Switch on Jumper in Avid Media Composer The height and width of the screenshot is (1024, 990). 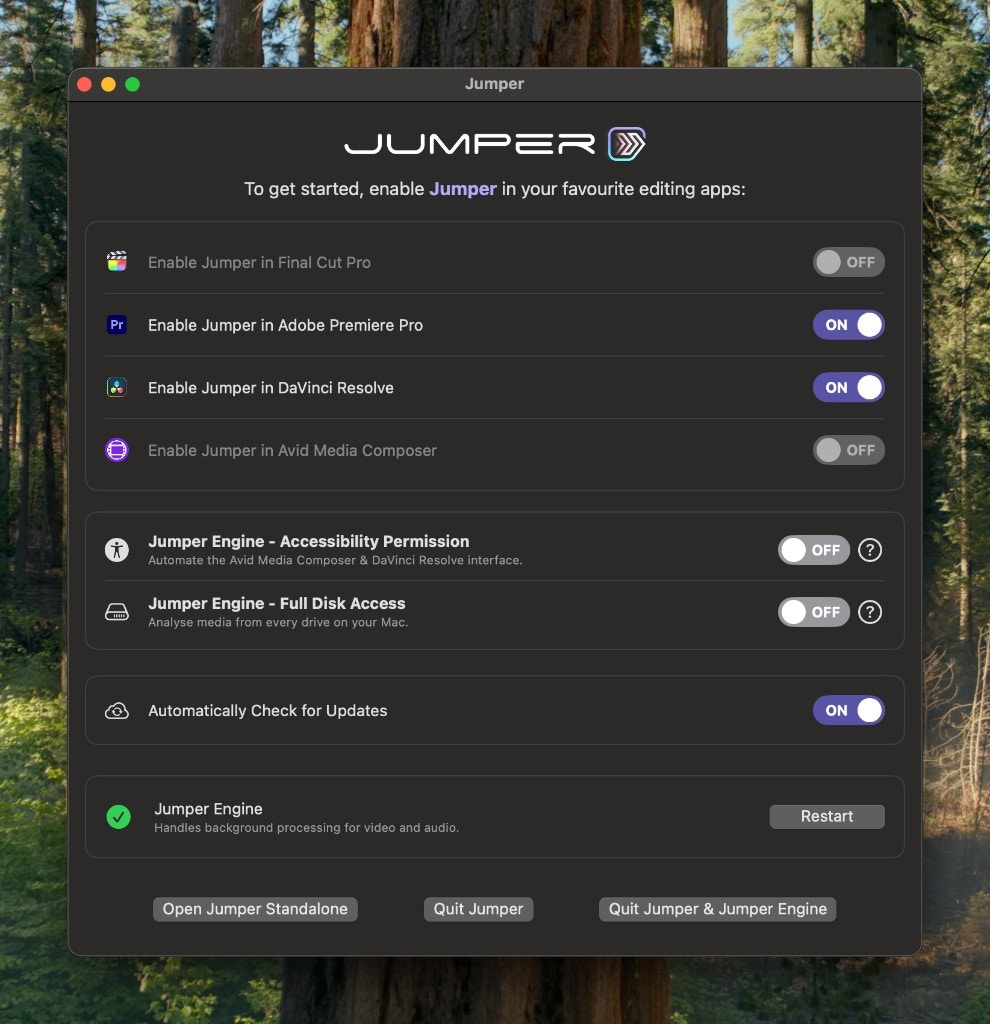pyautogui.click(x=849, y=450)
